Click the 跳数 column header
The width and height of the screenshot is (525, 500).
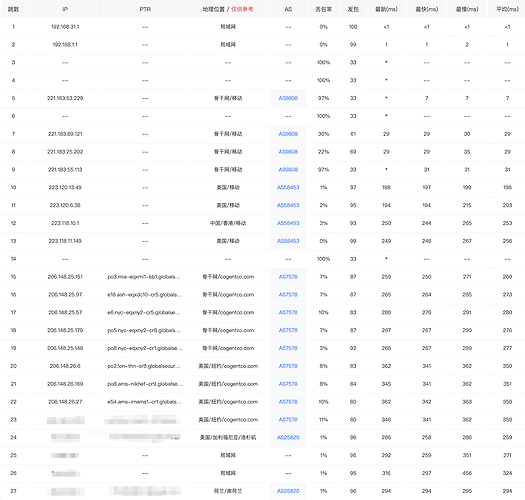point(13,9)
